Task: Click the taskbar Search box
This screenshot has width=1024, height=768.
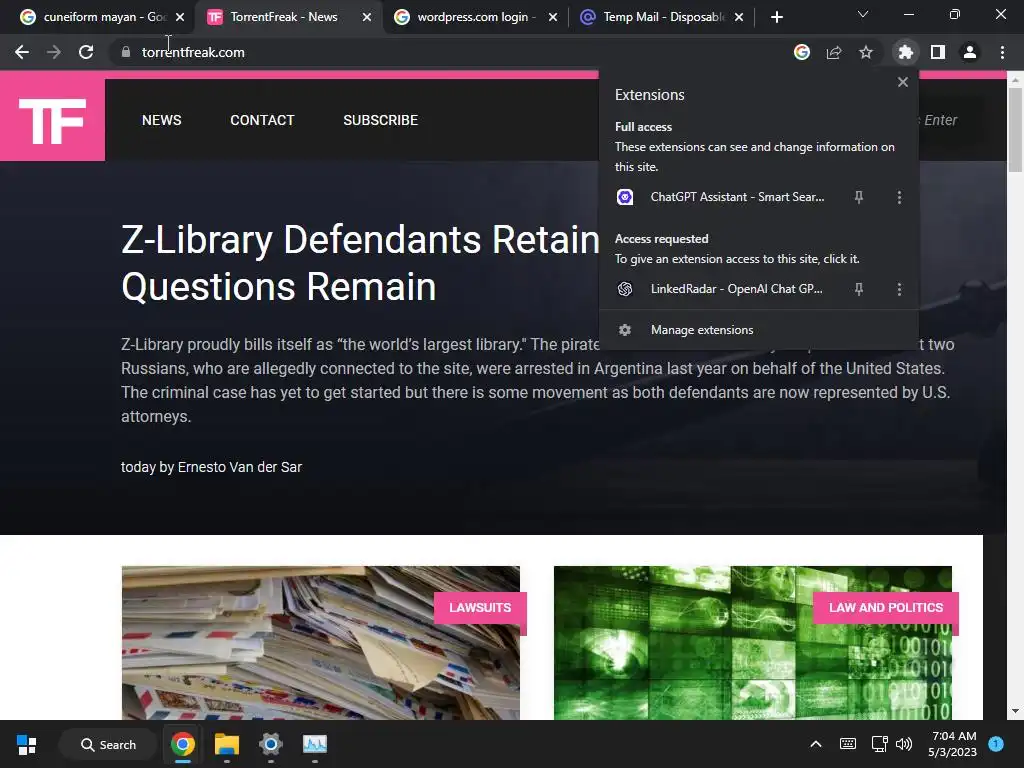Action: coord(108,744)
